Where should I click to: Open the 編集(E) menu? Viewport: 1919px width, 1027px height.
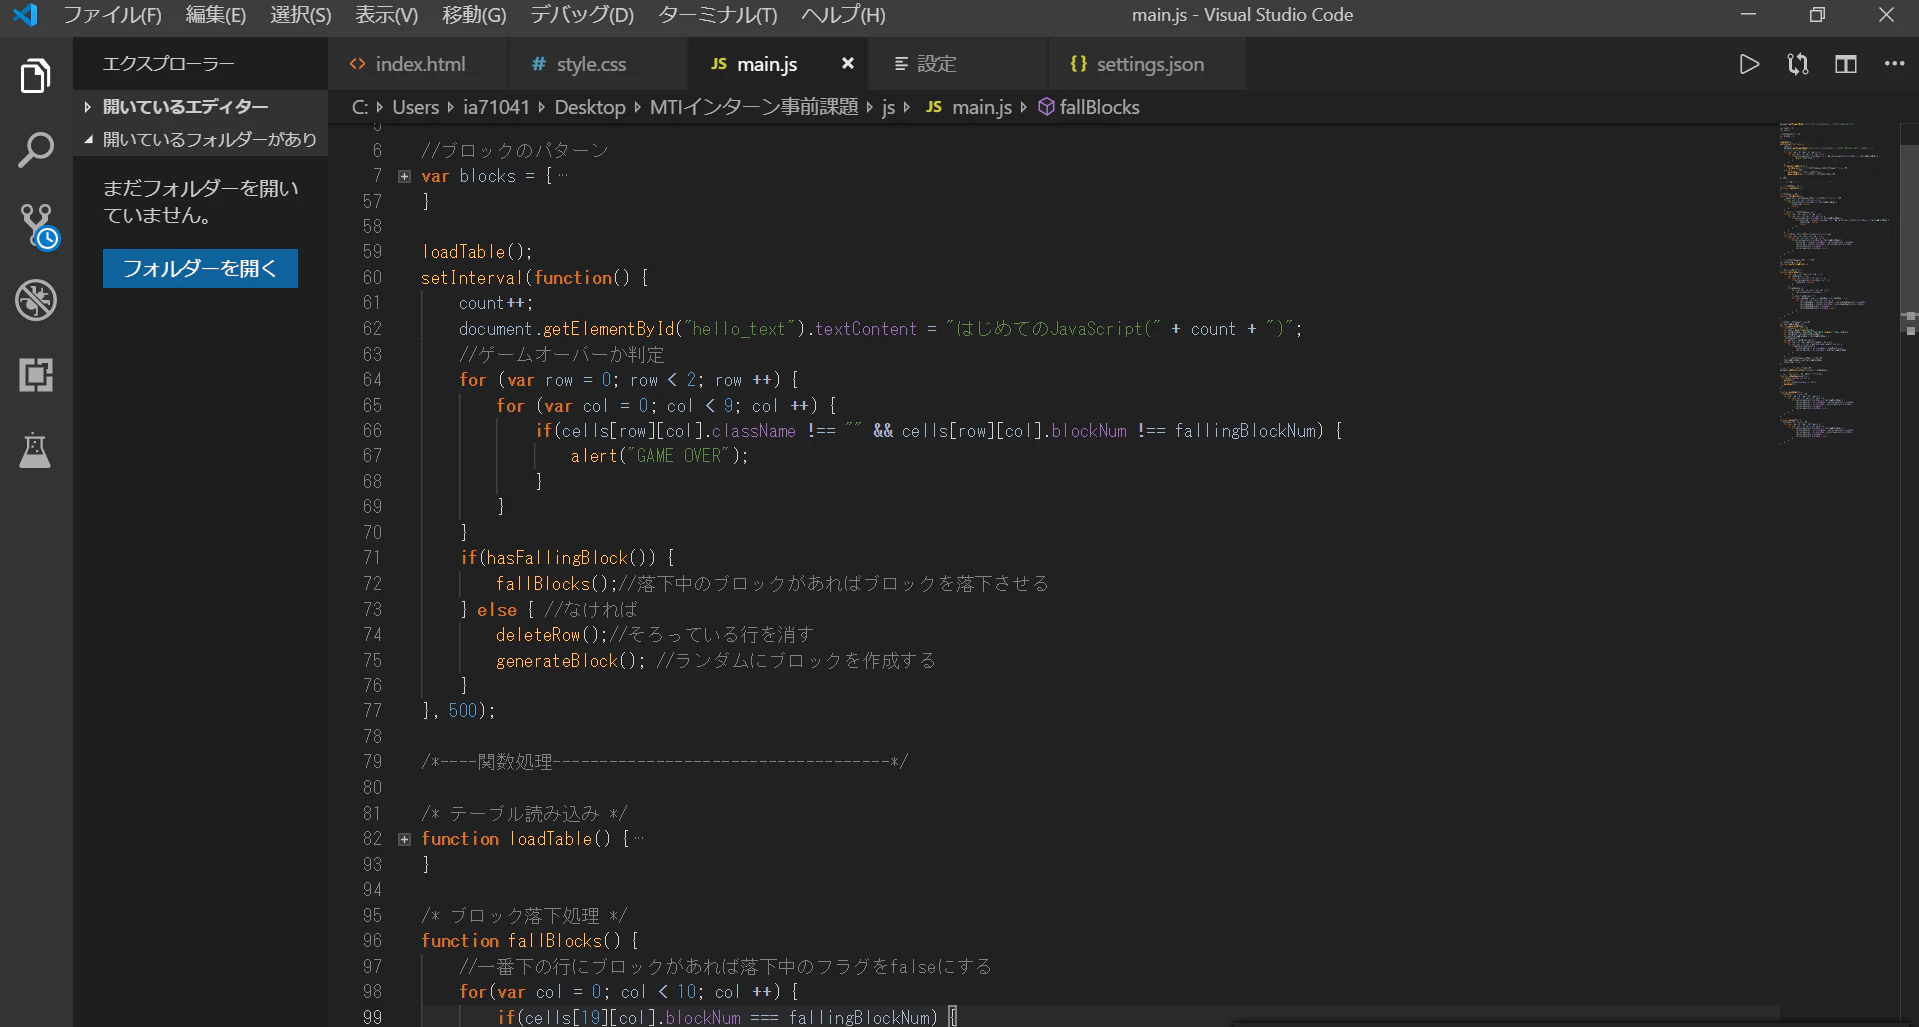point(215,15)
